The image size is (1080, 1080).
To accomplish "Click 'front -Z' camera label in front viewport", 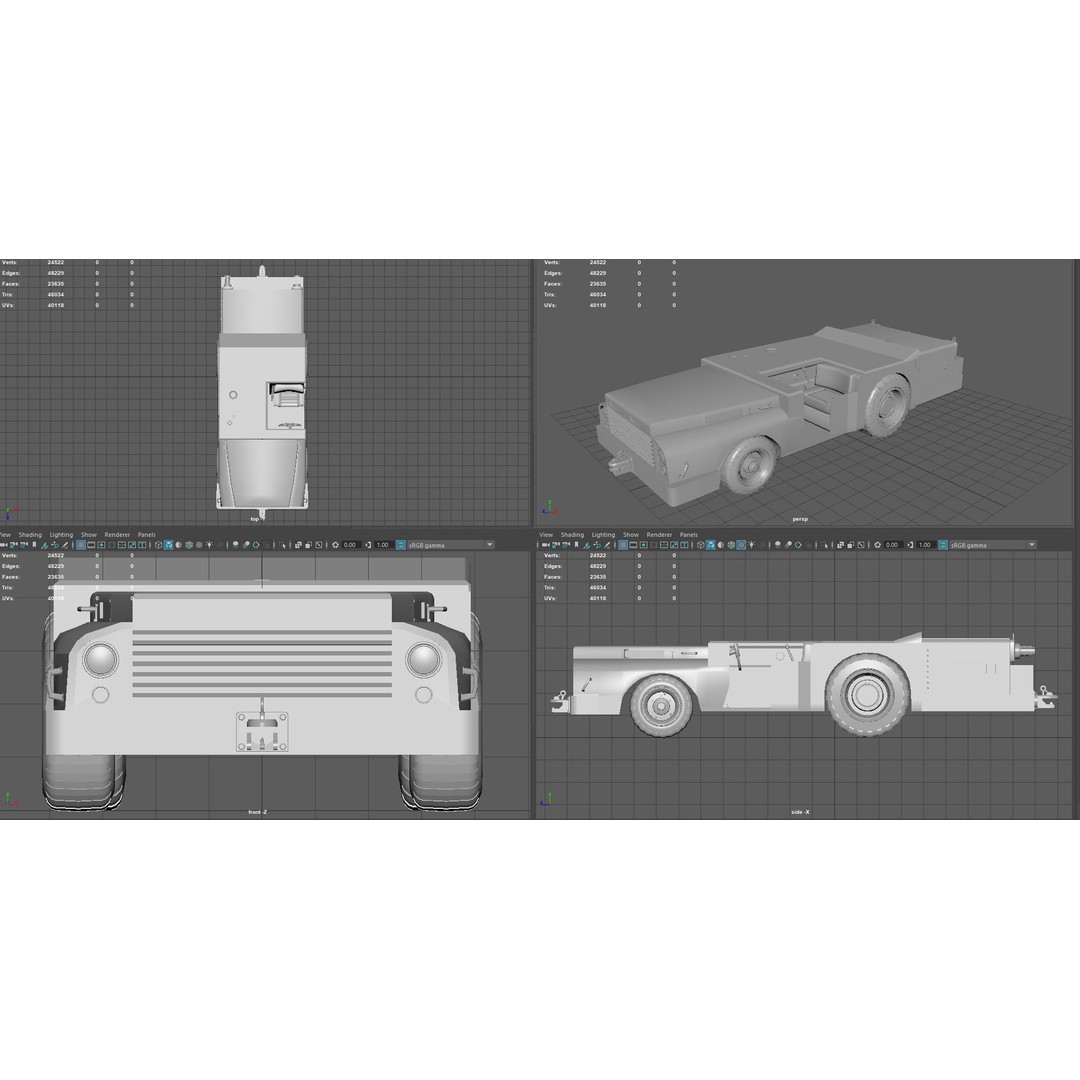I will (258, 812).
